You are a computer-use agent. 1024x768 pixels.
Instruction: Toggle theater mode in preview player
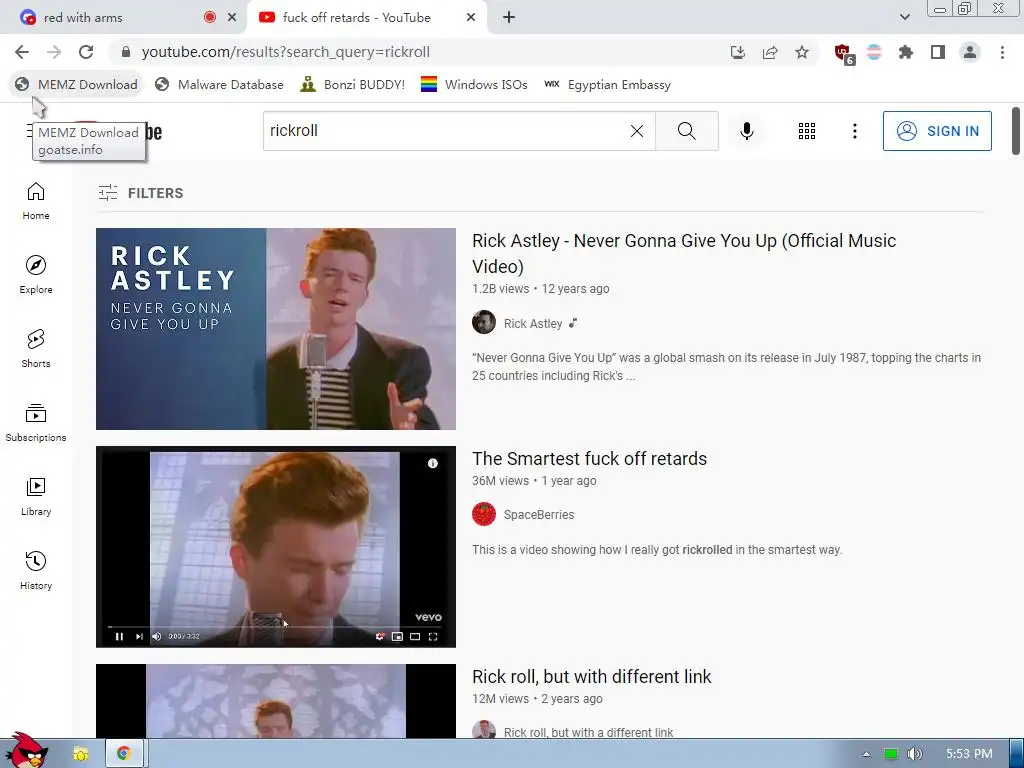coord(415,637)
